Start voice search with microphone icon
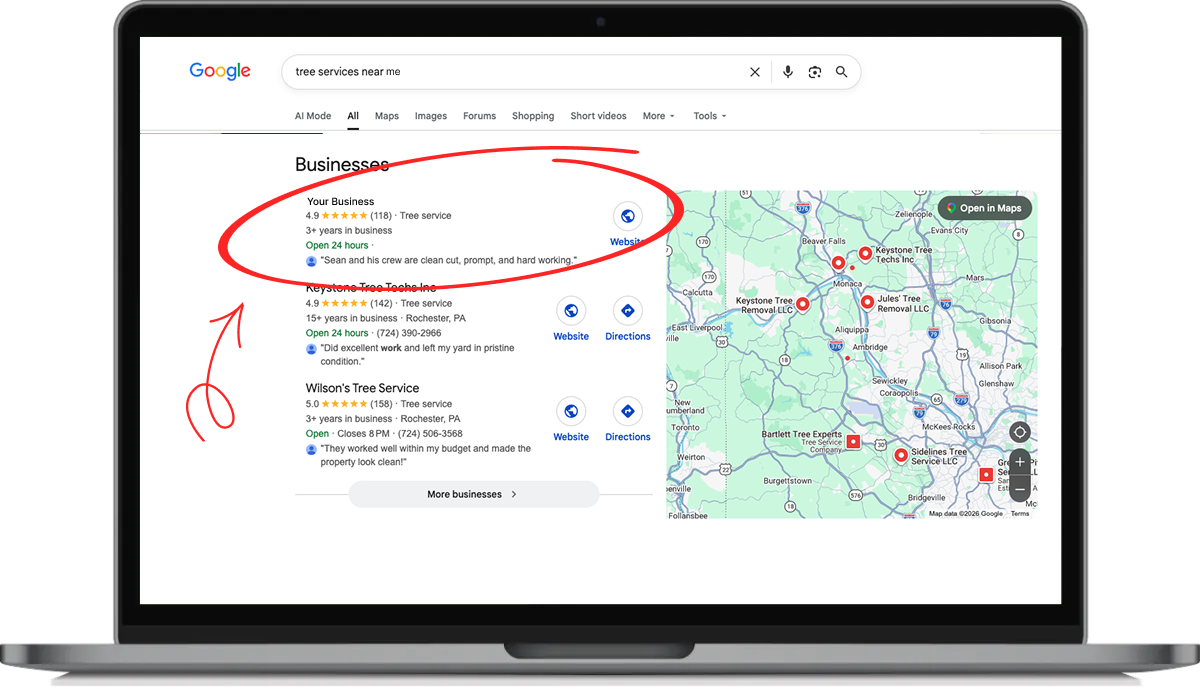The image size is (1200, 687). (x=788, y=72)
